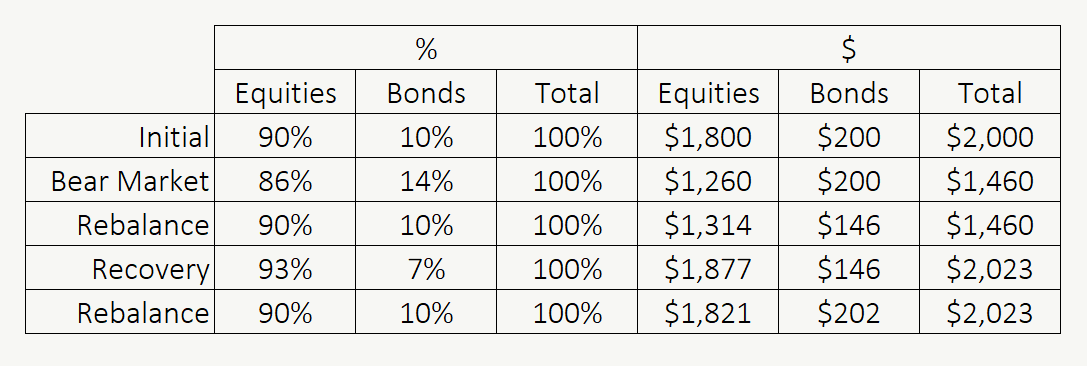Click the 14% bonds cell
Image resolution: width=1087 pixels, height=366 pixels.
click(x=426, y=180)
